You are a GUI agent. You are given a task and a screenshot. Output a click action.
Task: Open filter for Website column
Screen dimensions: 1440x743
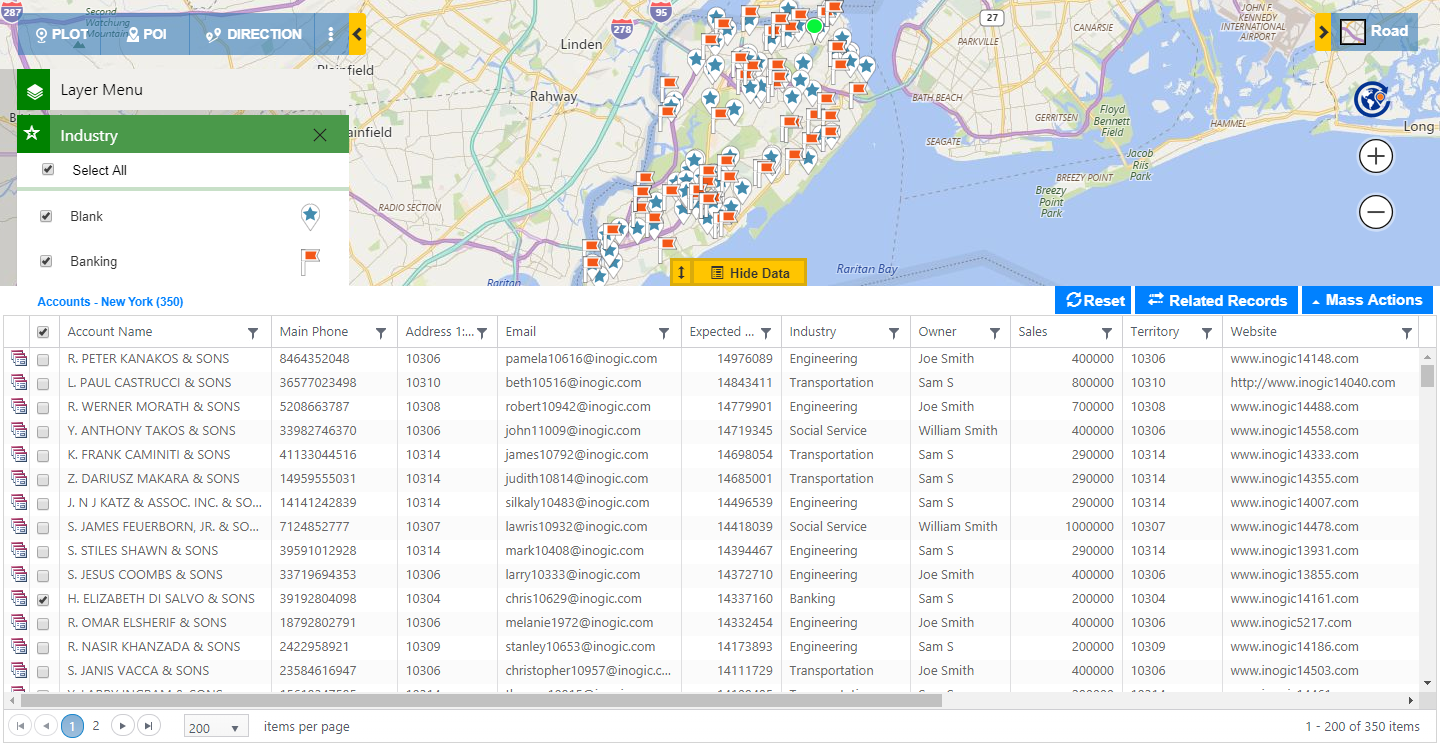(x=1407, y=333)
